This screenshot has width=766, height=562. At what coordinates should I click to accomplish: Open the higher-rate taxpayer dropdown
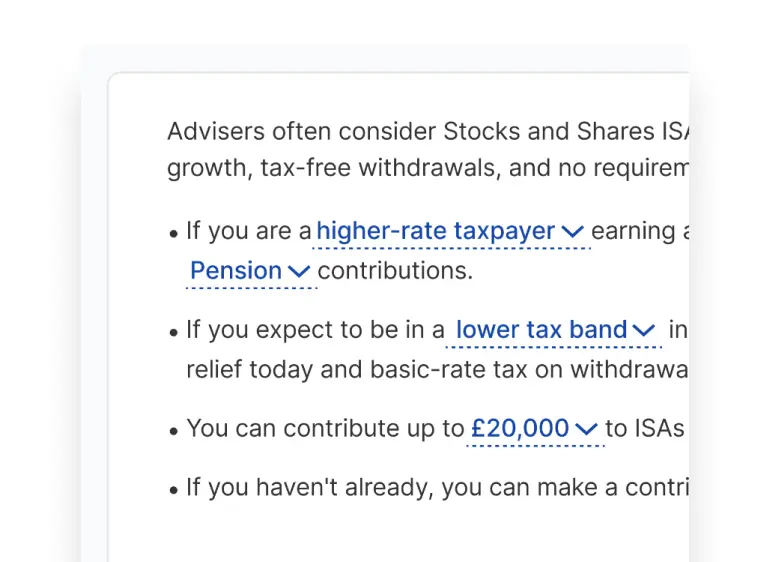(451, 231)
